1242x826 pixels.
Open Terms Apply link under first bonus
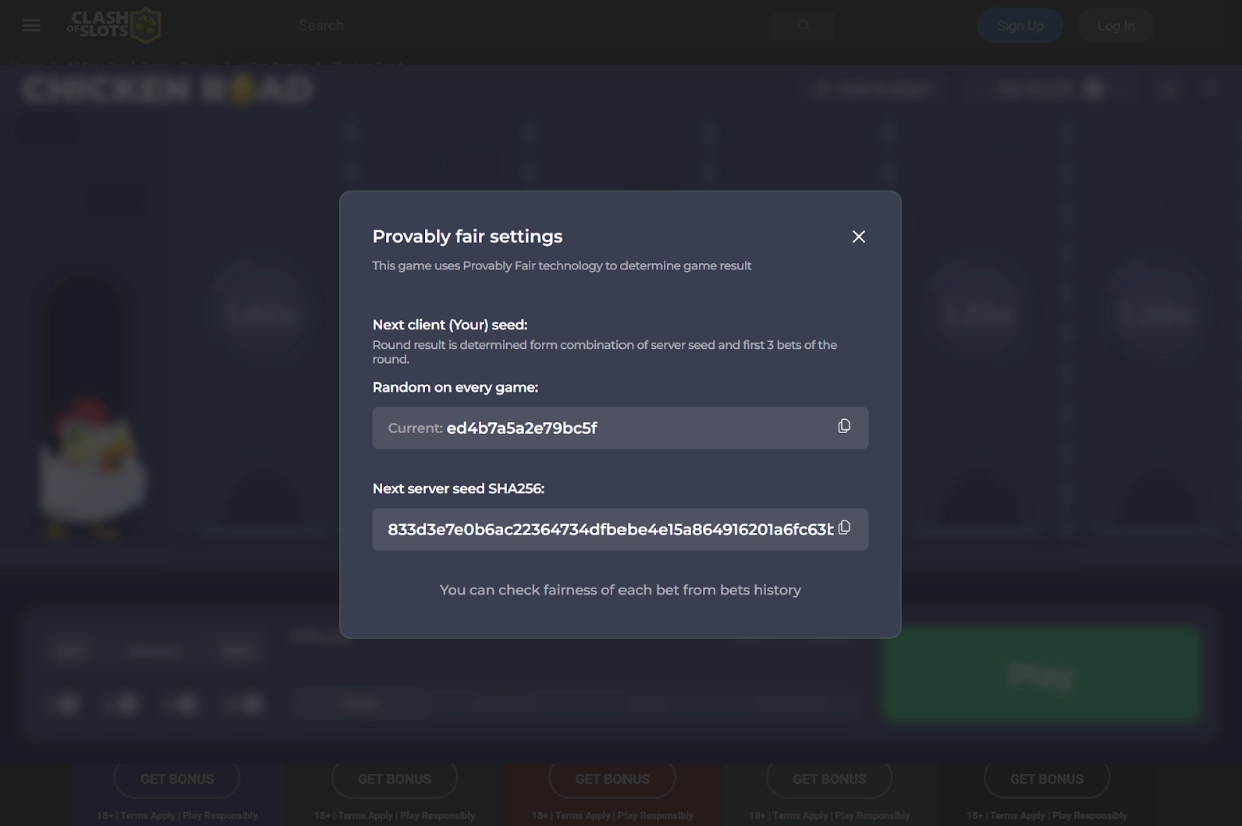click(148, 816)
